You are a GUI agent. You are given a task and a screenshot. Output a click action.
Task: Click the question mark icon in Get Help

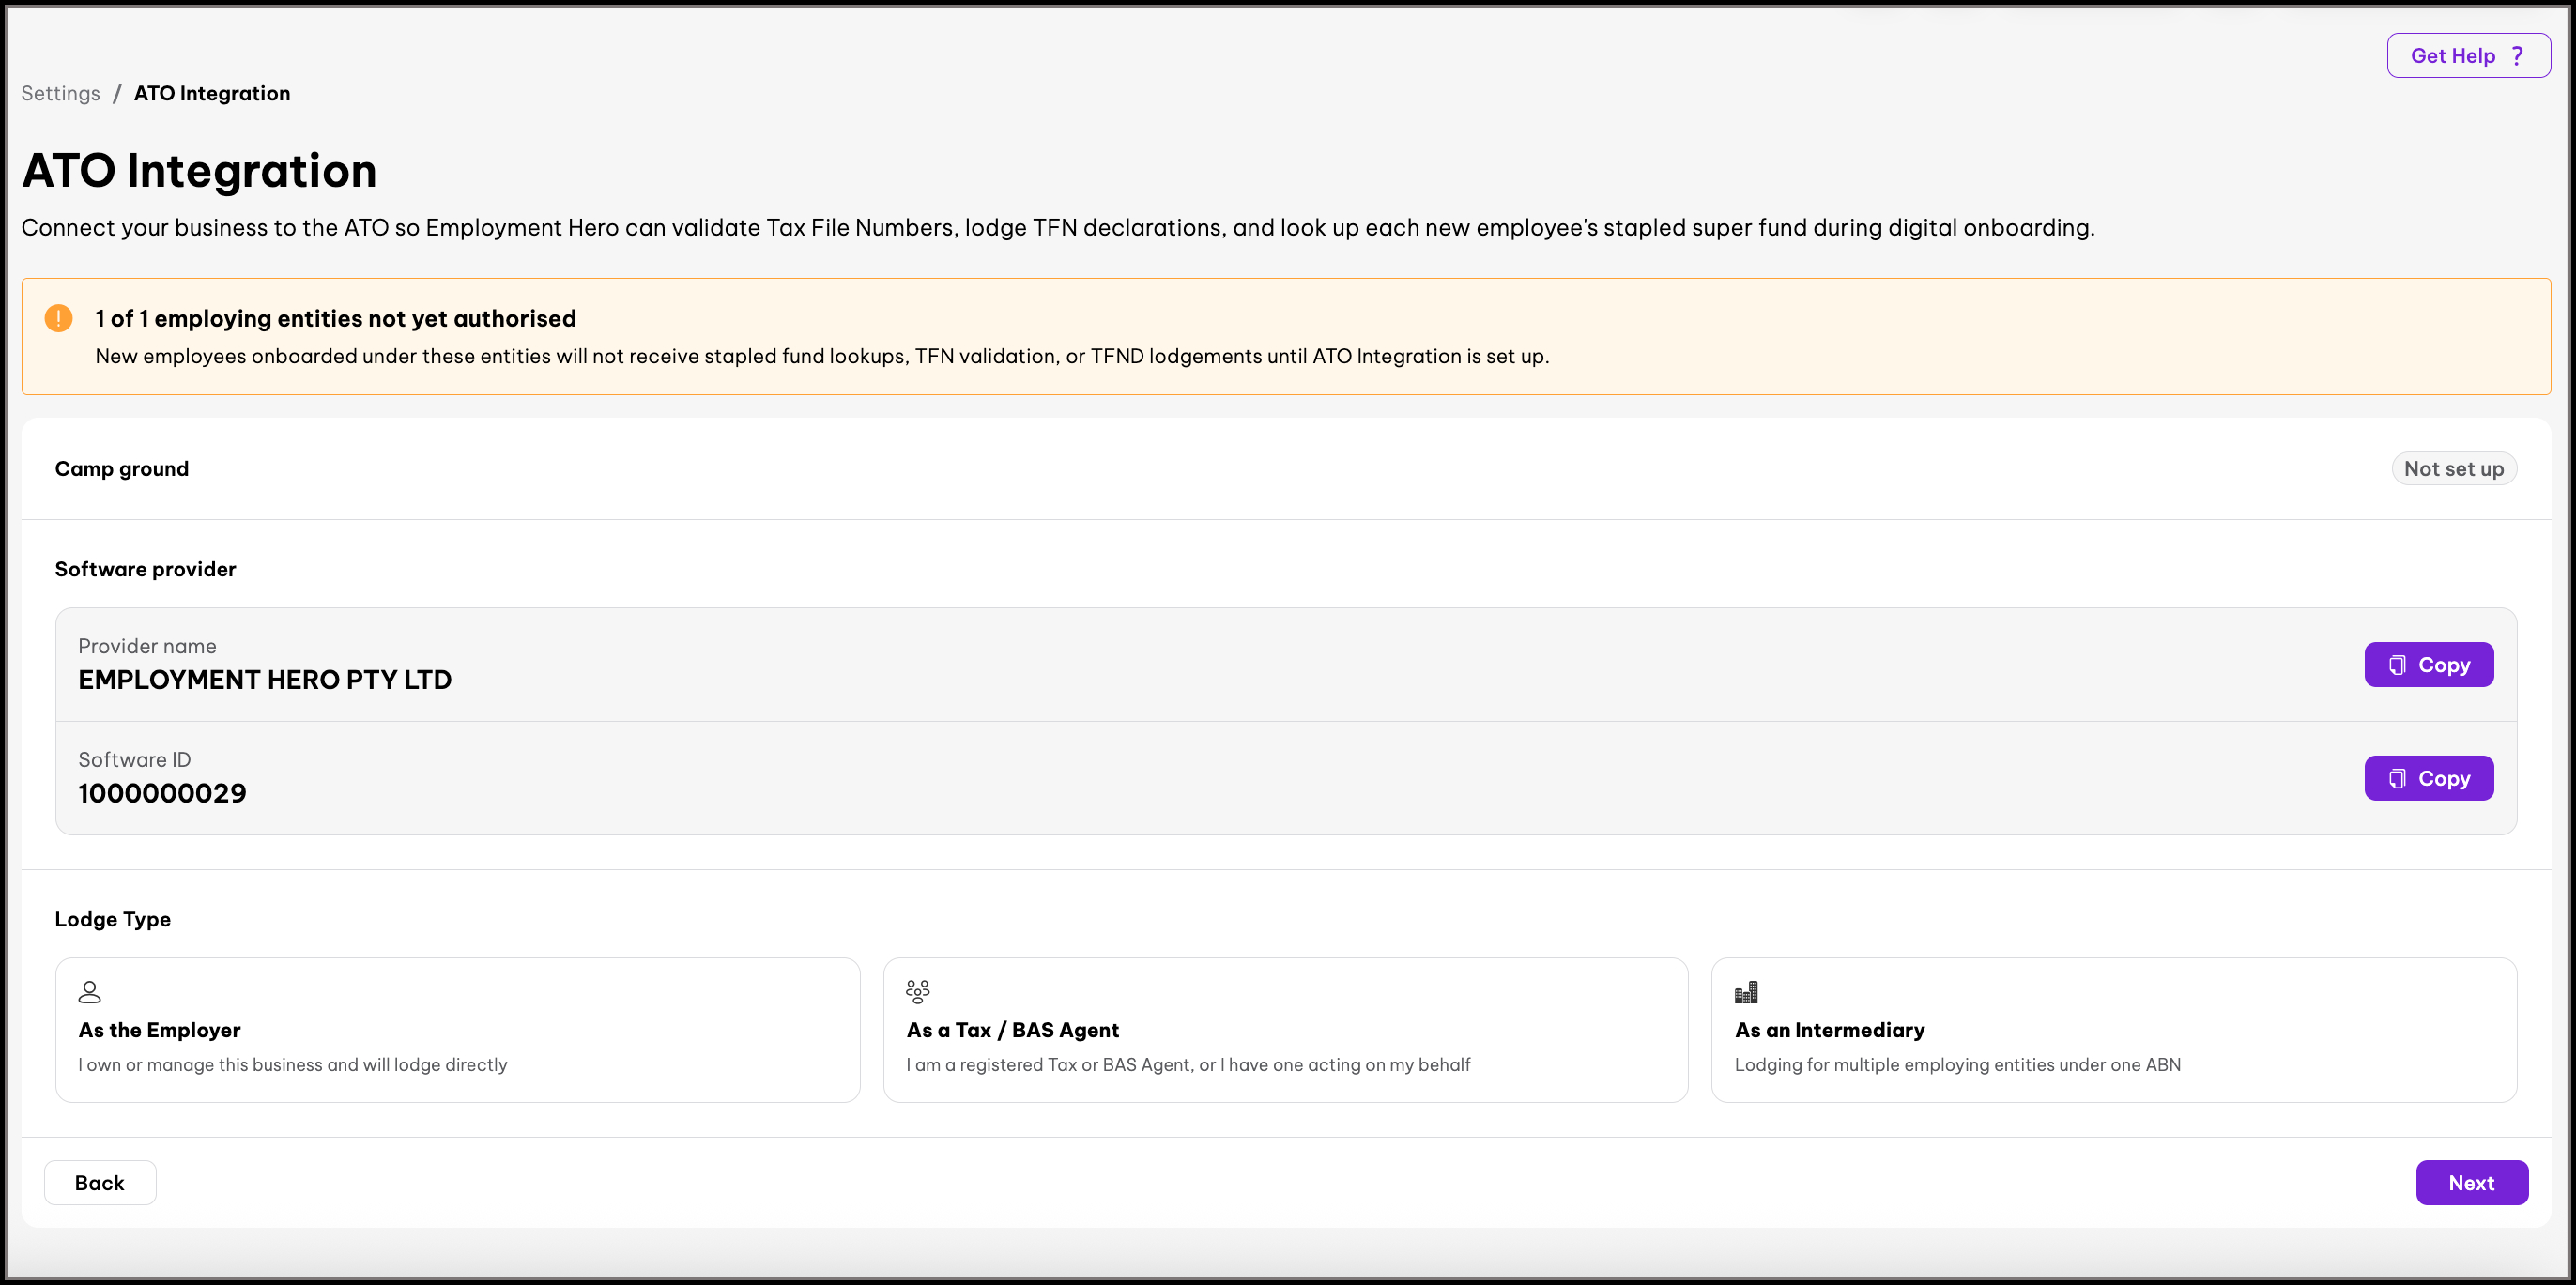pyautogui.click(x=2517, y=56)
